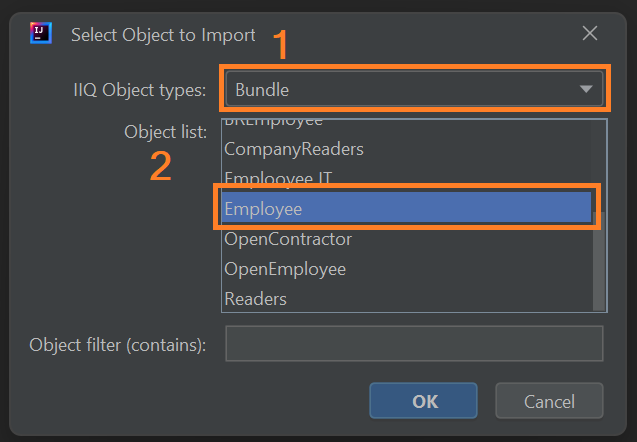This screenshot has width=637, height=442.
Task: Select Employee IT list entry
Action: [x=407, y=179]
